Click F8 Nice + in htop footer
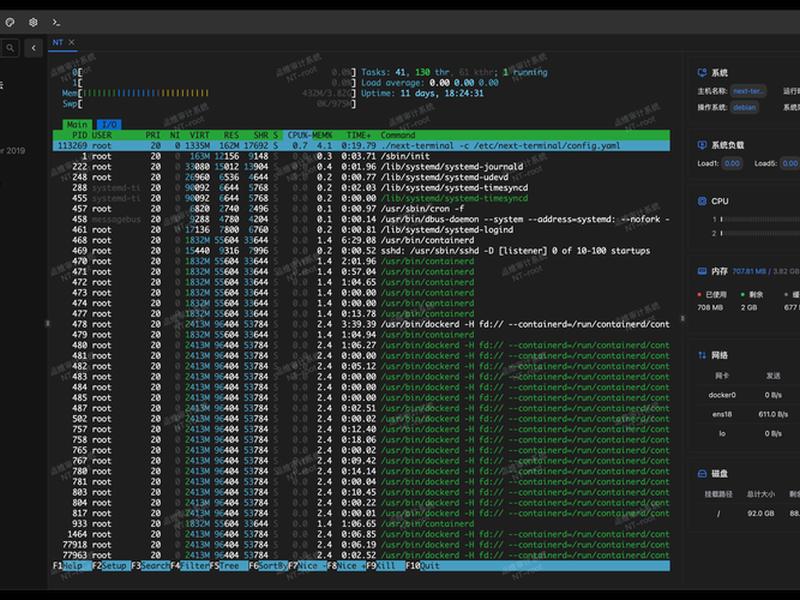 click(x=347, y=566)
